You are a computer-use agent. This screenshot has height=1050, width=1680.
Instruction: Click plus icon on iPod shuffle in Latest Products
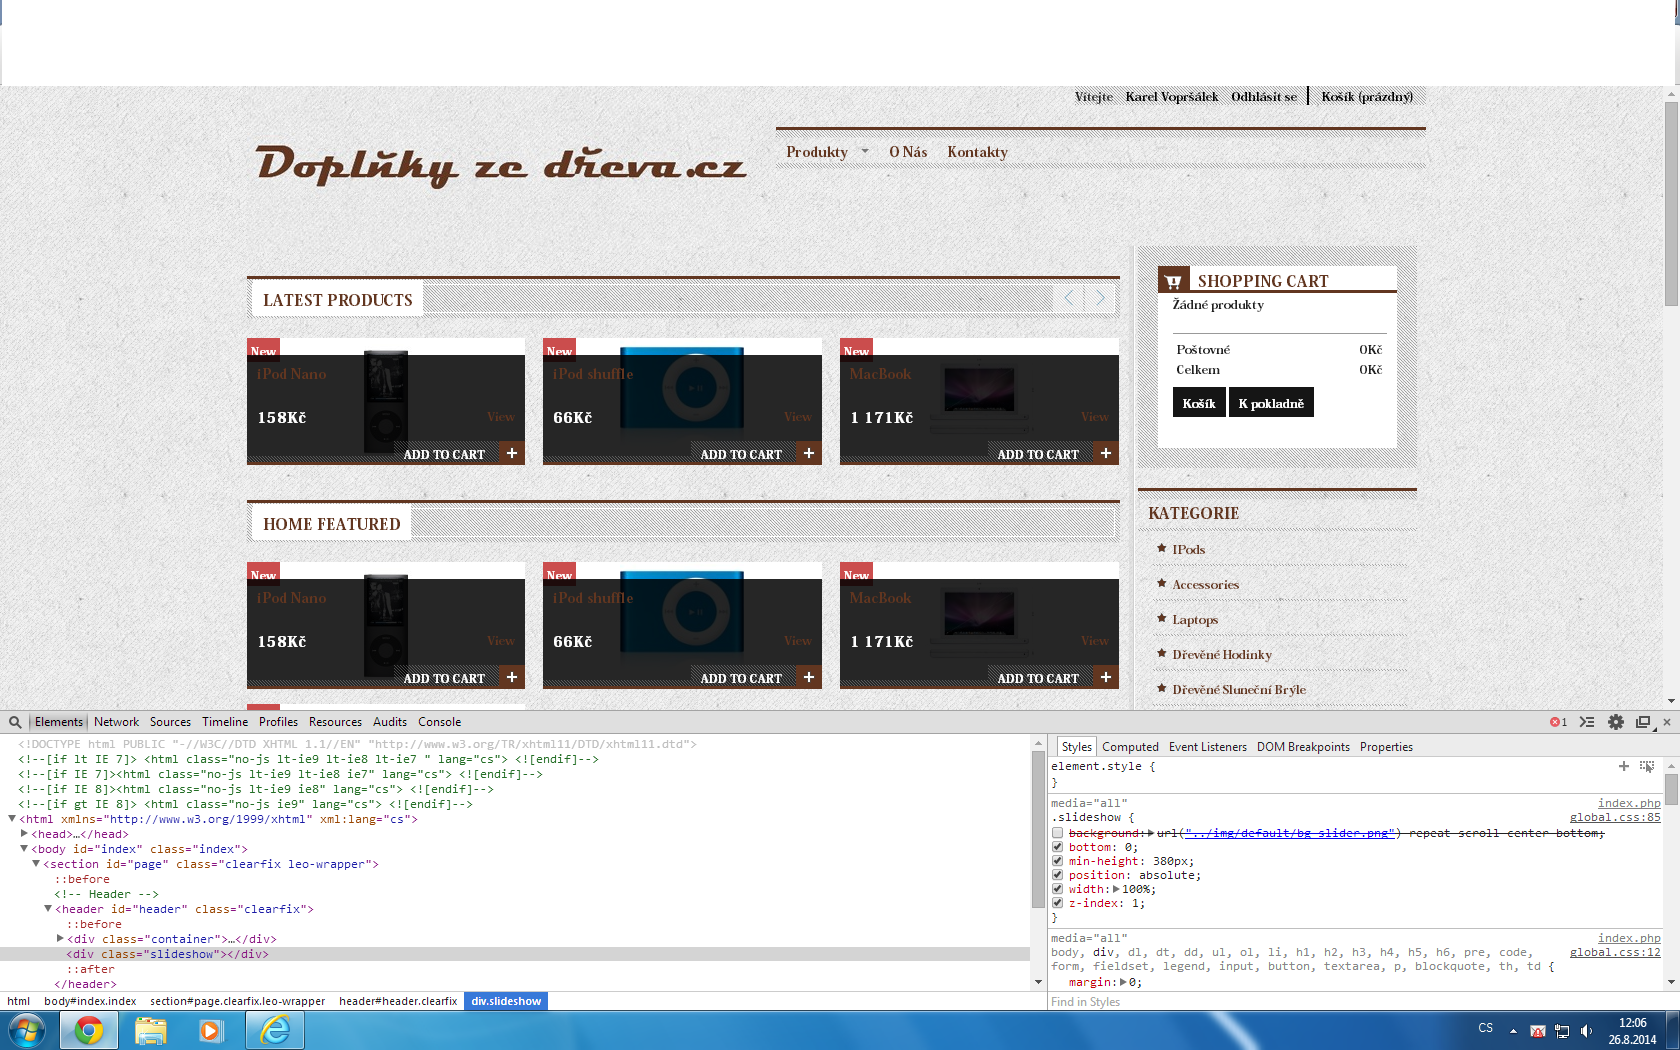pyautogui.click(x=809, y=453)
